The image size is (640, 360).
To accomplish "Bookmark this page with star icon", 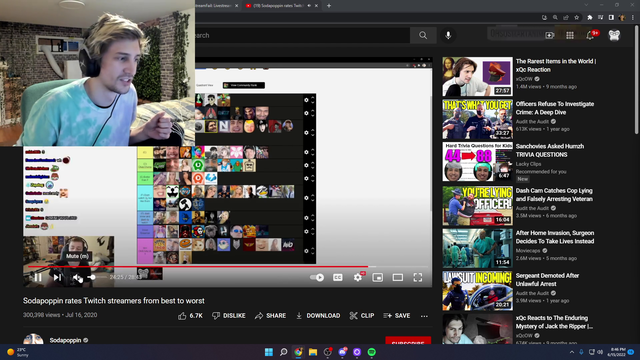I will pyautogui.click(x=576, y=18).
